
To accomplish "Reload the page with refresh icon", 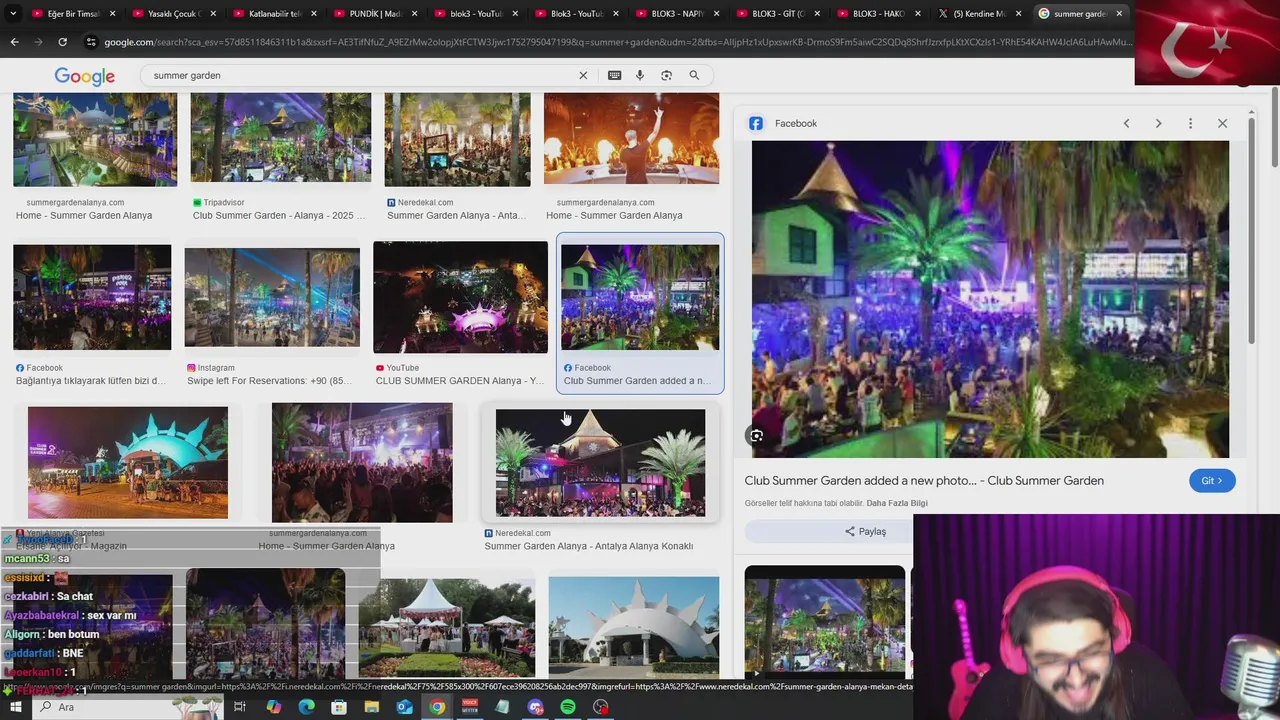I will [x=62, y=42].
